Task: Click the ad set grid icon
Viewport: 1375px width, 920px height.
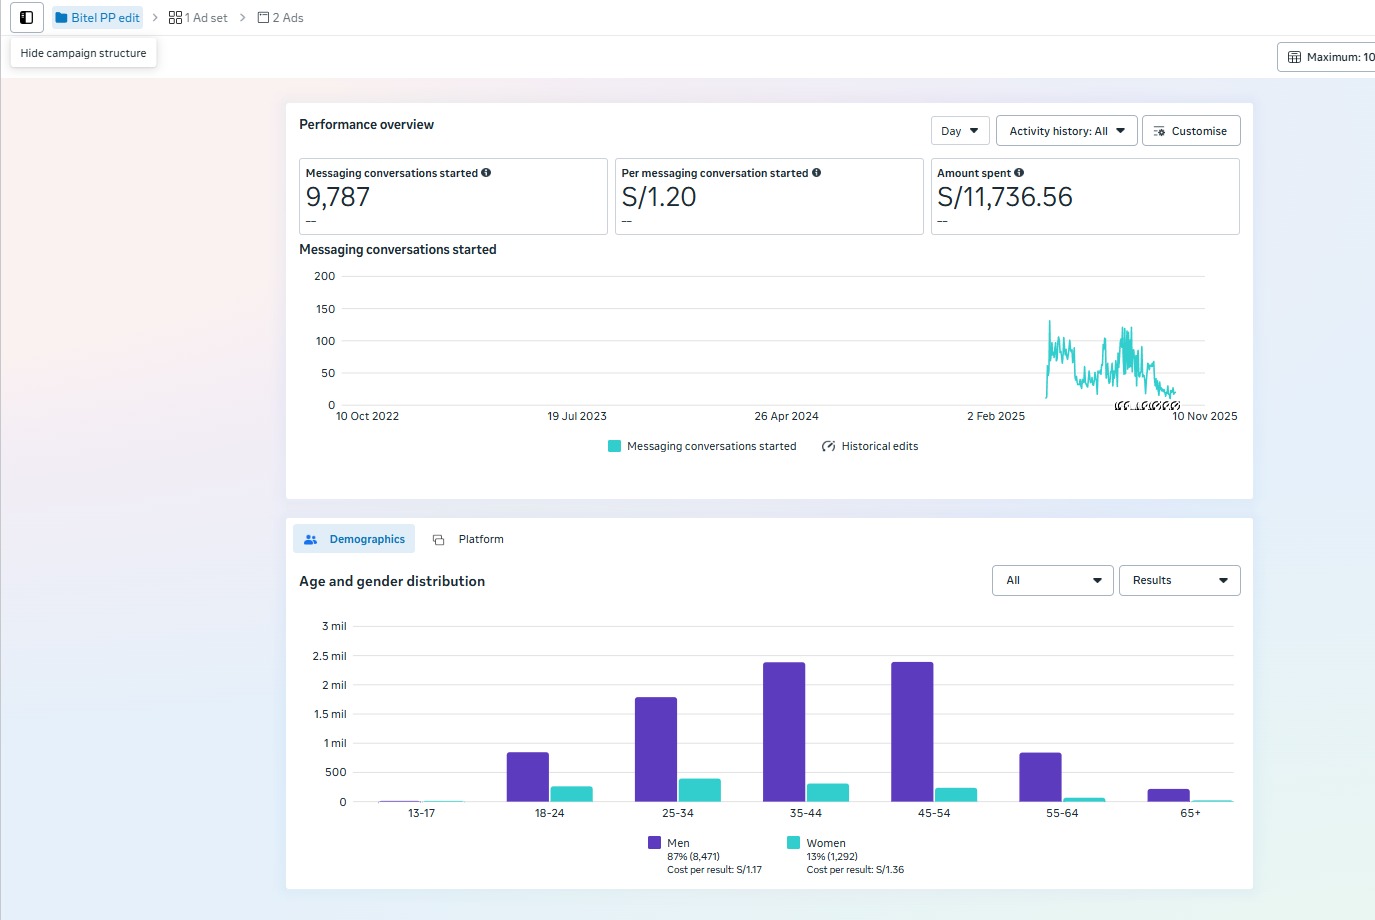Action: [175, 18]
